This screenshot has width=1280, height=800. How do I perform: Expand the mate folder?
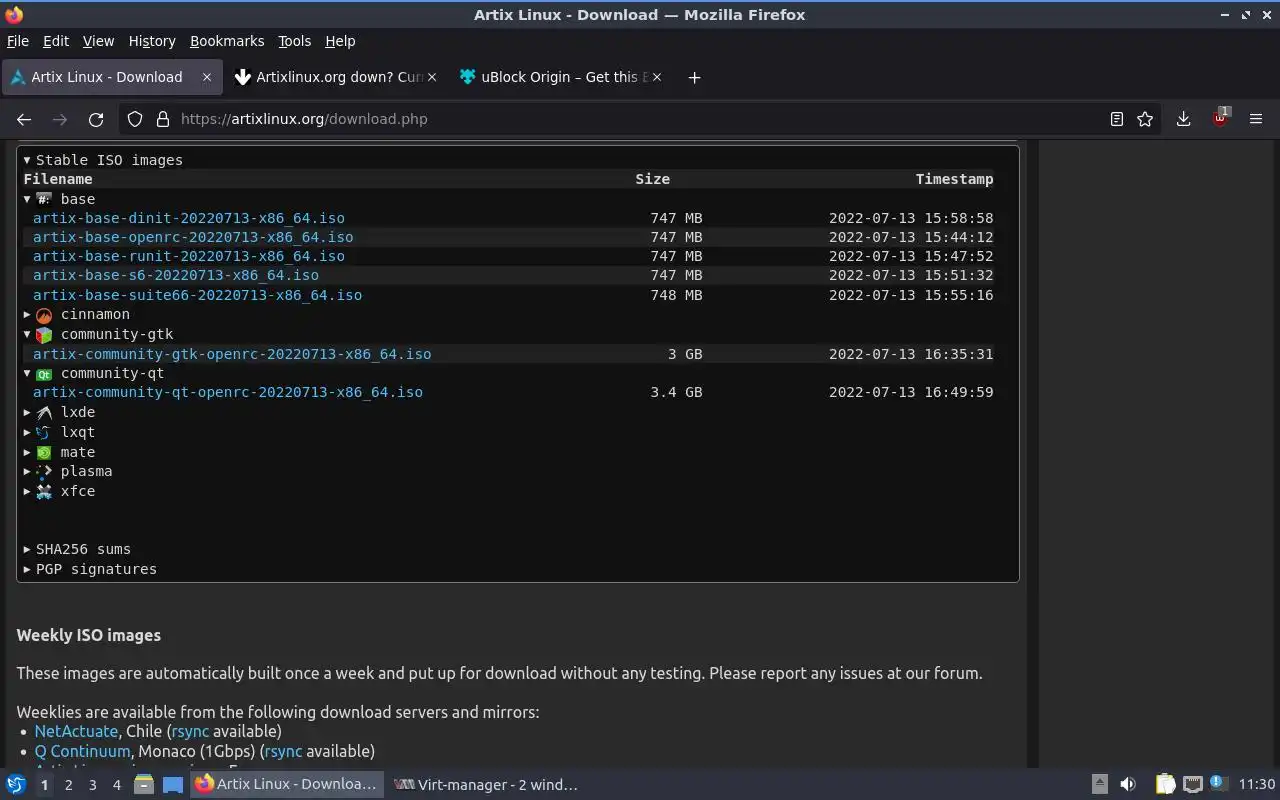59,452
